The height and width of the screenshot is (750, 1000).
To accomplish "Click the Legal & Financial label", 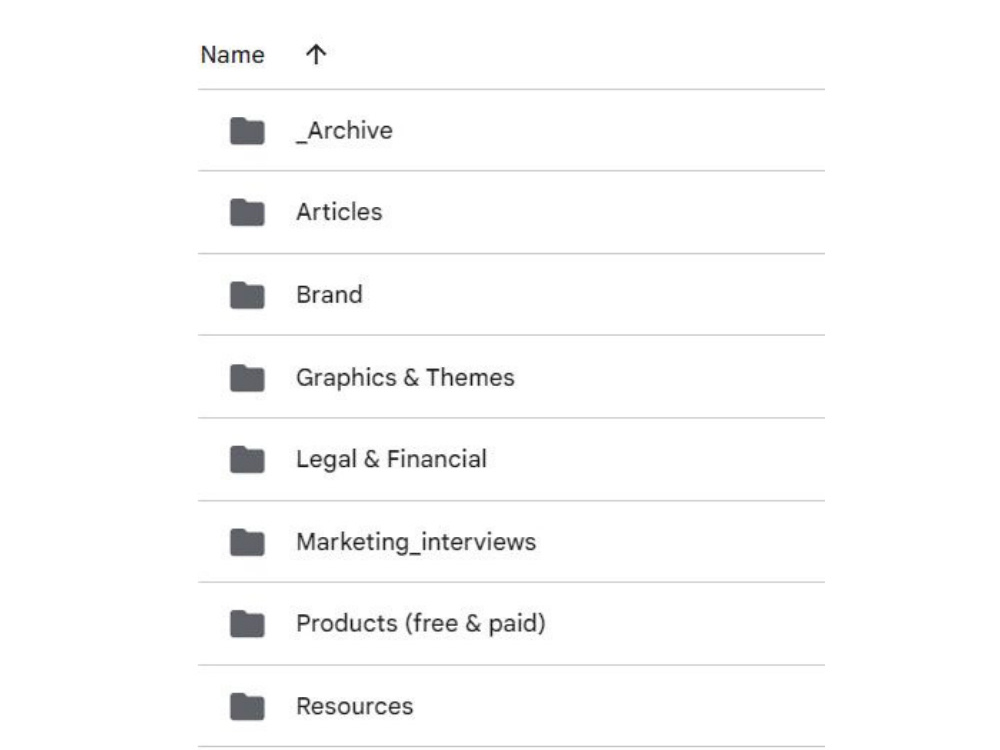I will point(391,459).
